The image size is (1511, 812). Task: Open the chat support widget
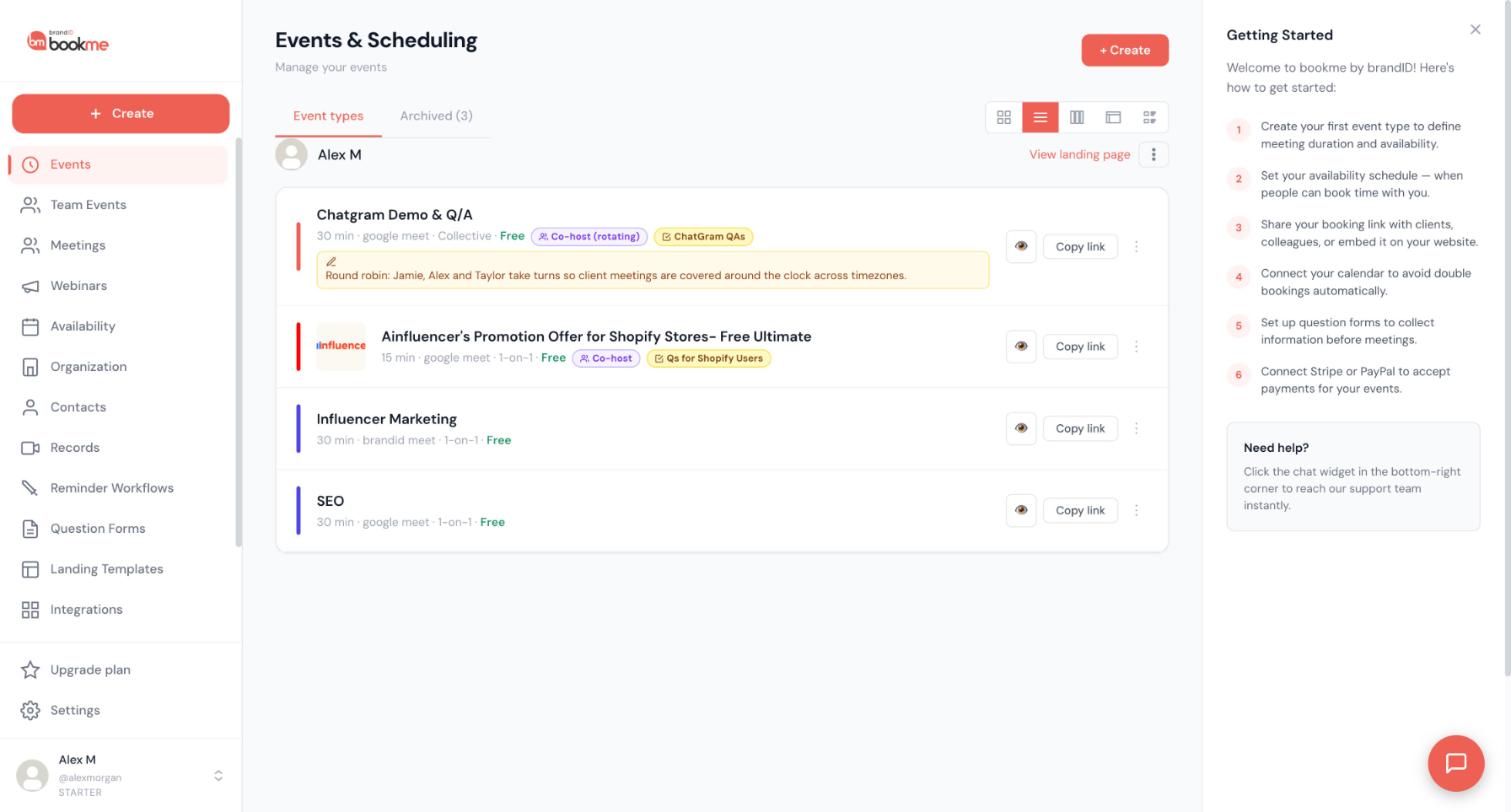click(x=1456, y=763)
